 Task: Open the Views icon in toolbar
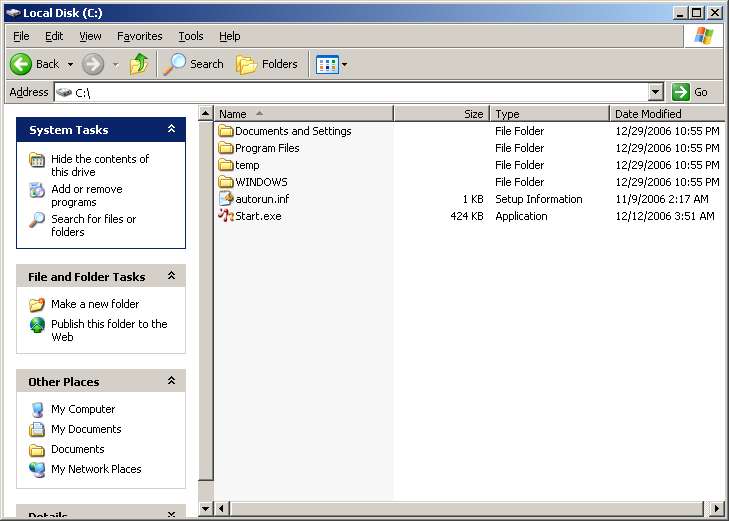(327, 65)
